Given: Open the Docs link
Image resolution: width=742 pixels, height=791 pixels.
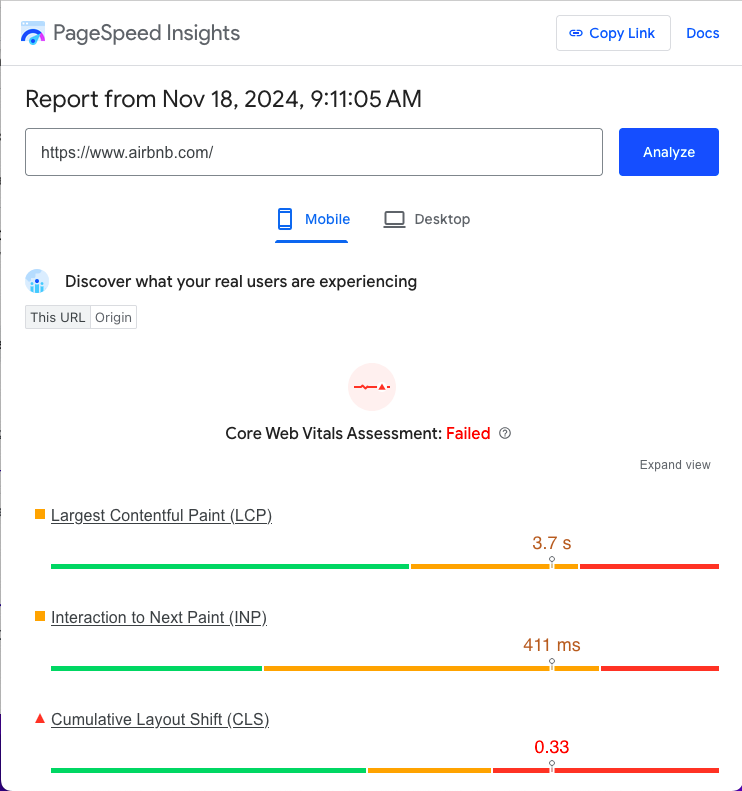Looking at the screenshot, I should coord(702,33).
